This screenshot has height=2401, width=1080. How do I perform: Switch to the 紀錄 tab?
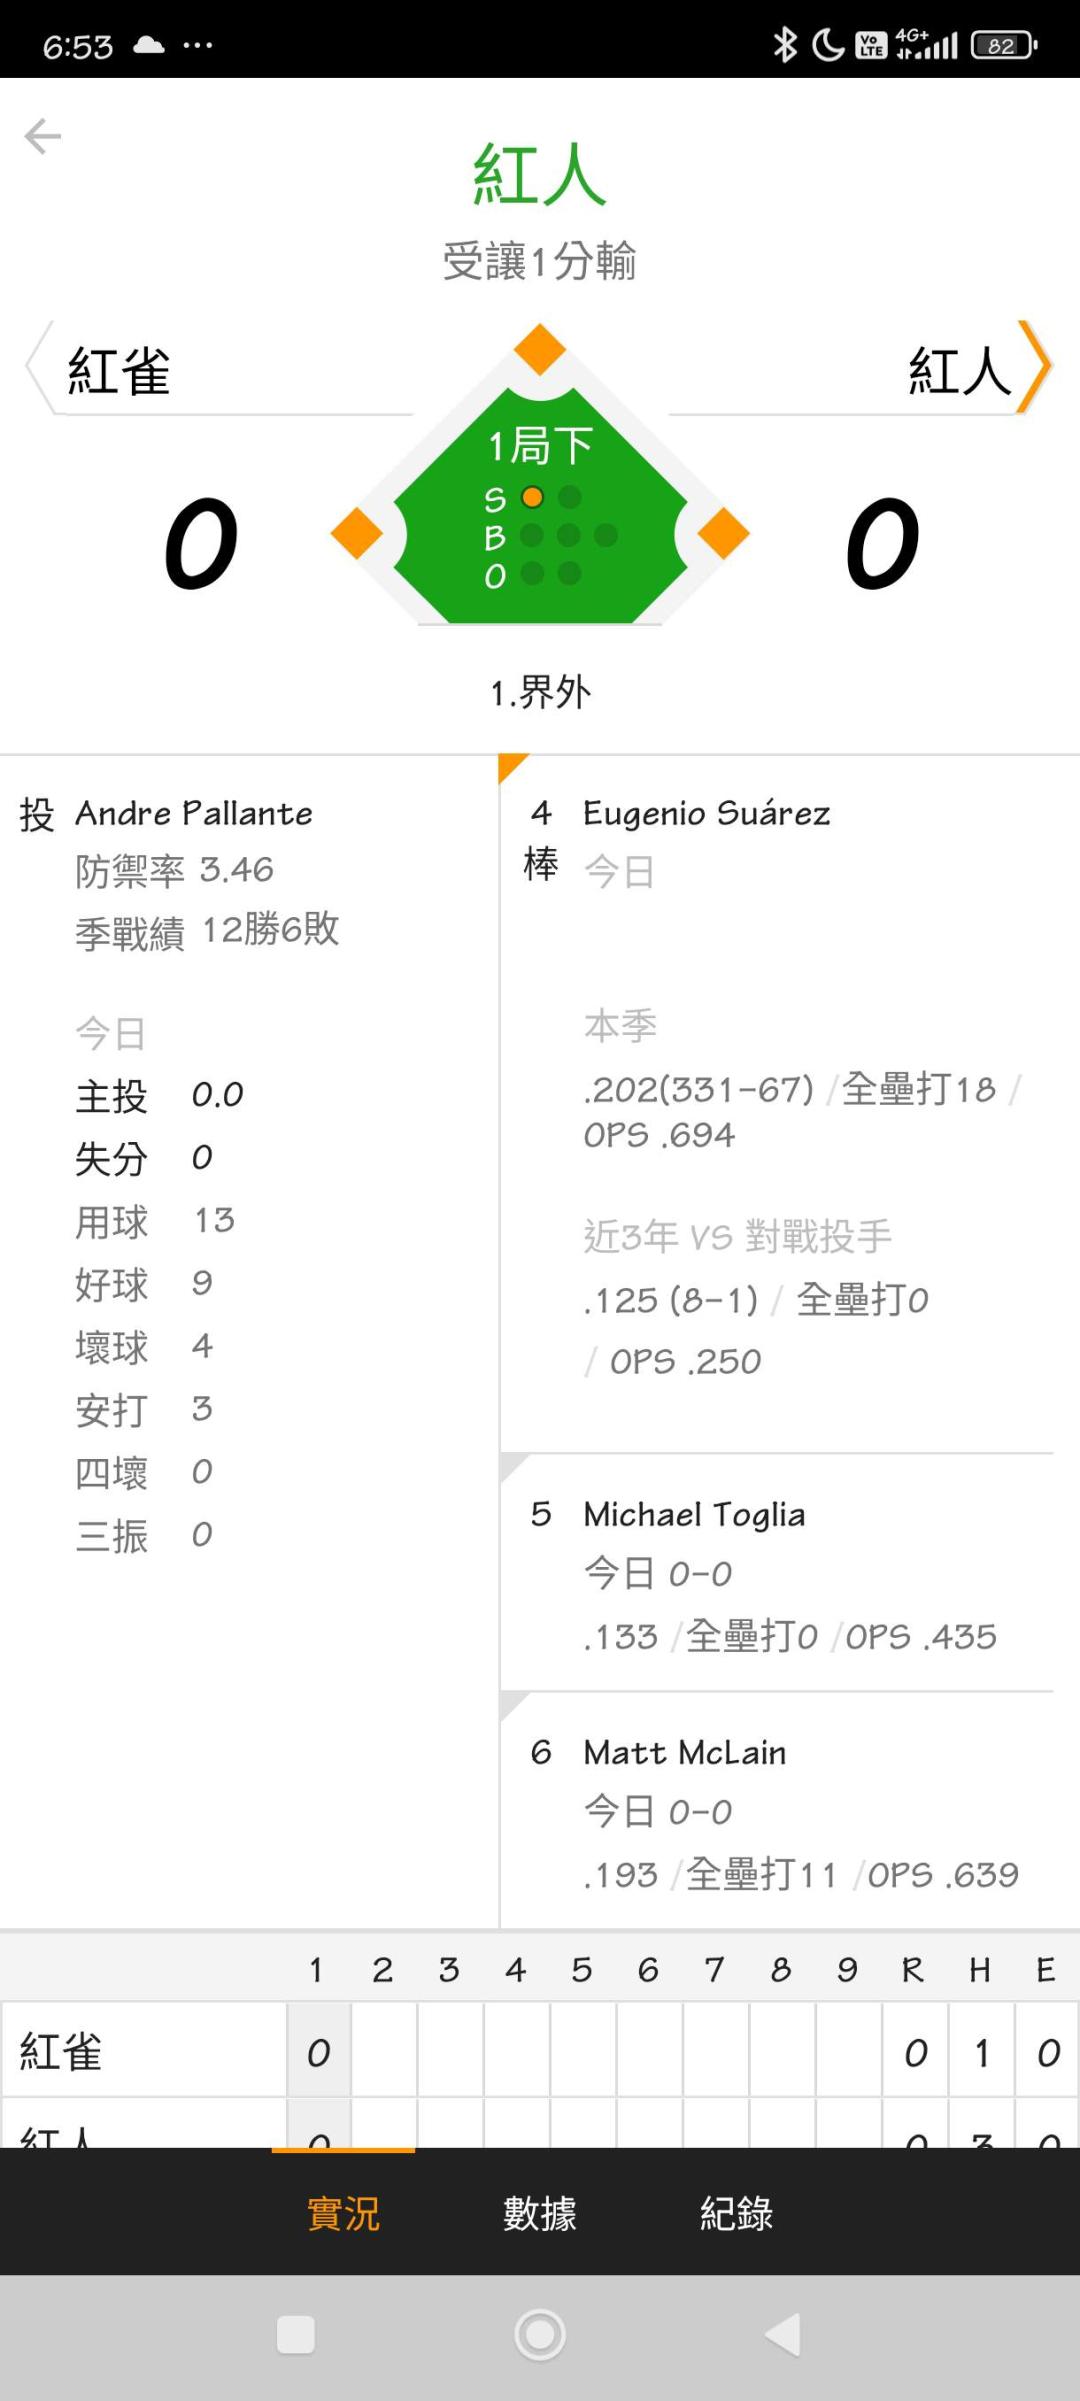(737, 2213)
